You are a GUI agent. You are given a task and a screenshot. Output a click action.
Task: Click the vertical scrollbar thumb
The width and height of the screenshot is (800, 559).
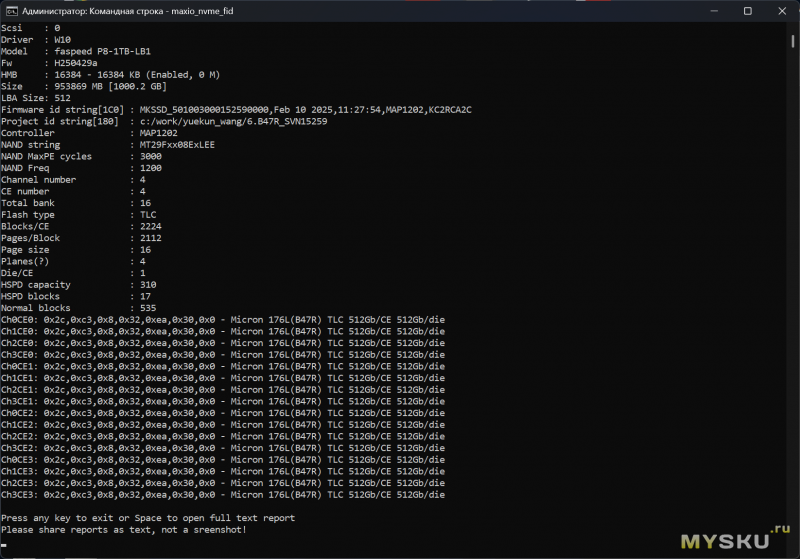coord(792,41)
